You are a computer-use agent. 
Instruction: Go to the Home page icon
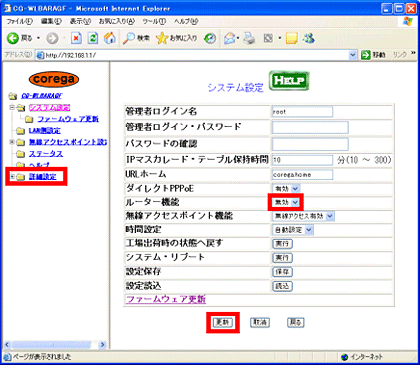point(109,38)
